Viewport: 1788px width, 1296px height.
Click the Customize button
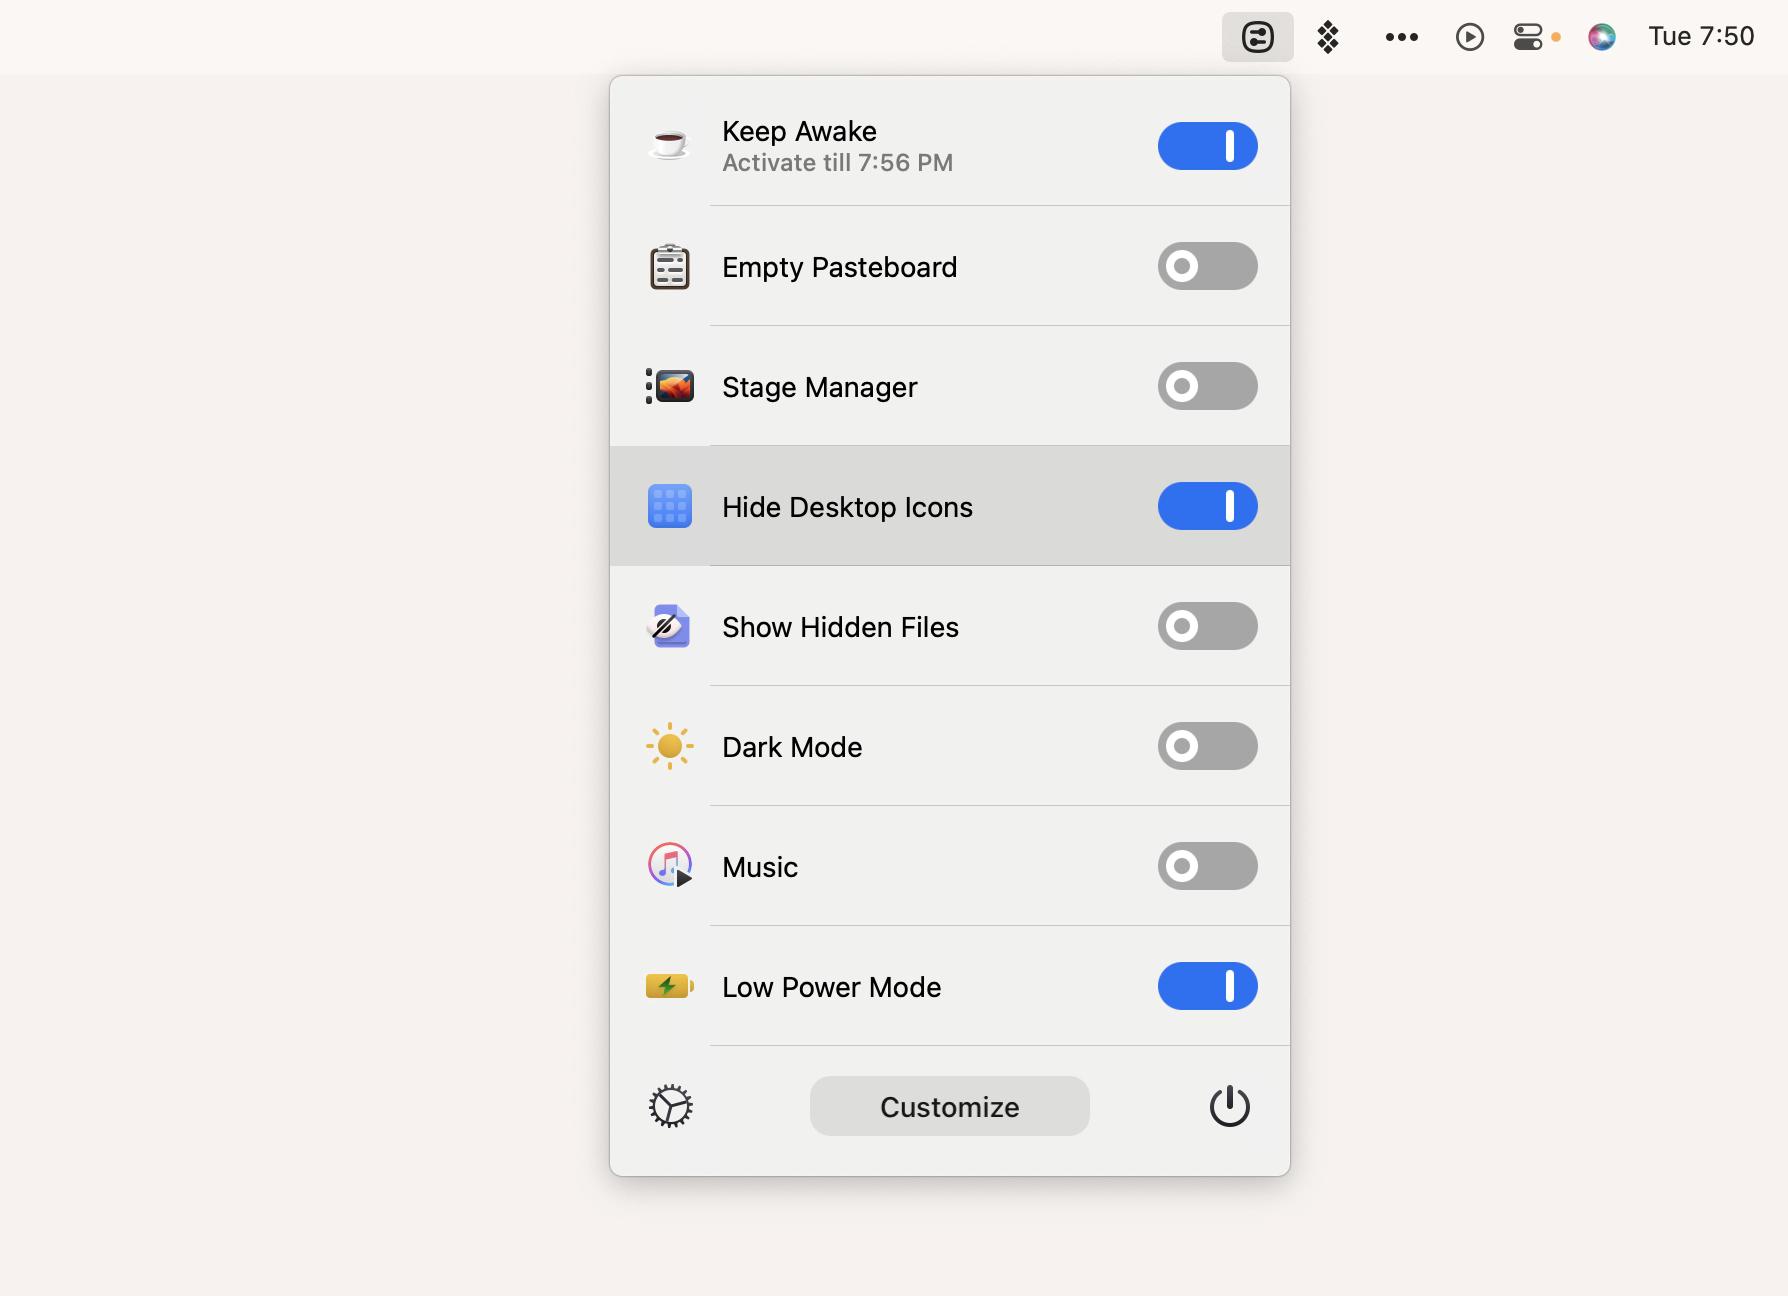point(950,1106)
